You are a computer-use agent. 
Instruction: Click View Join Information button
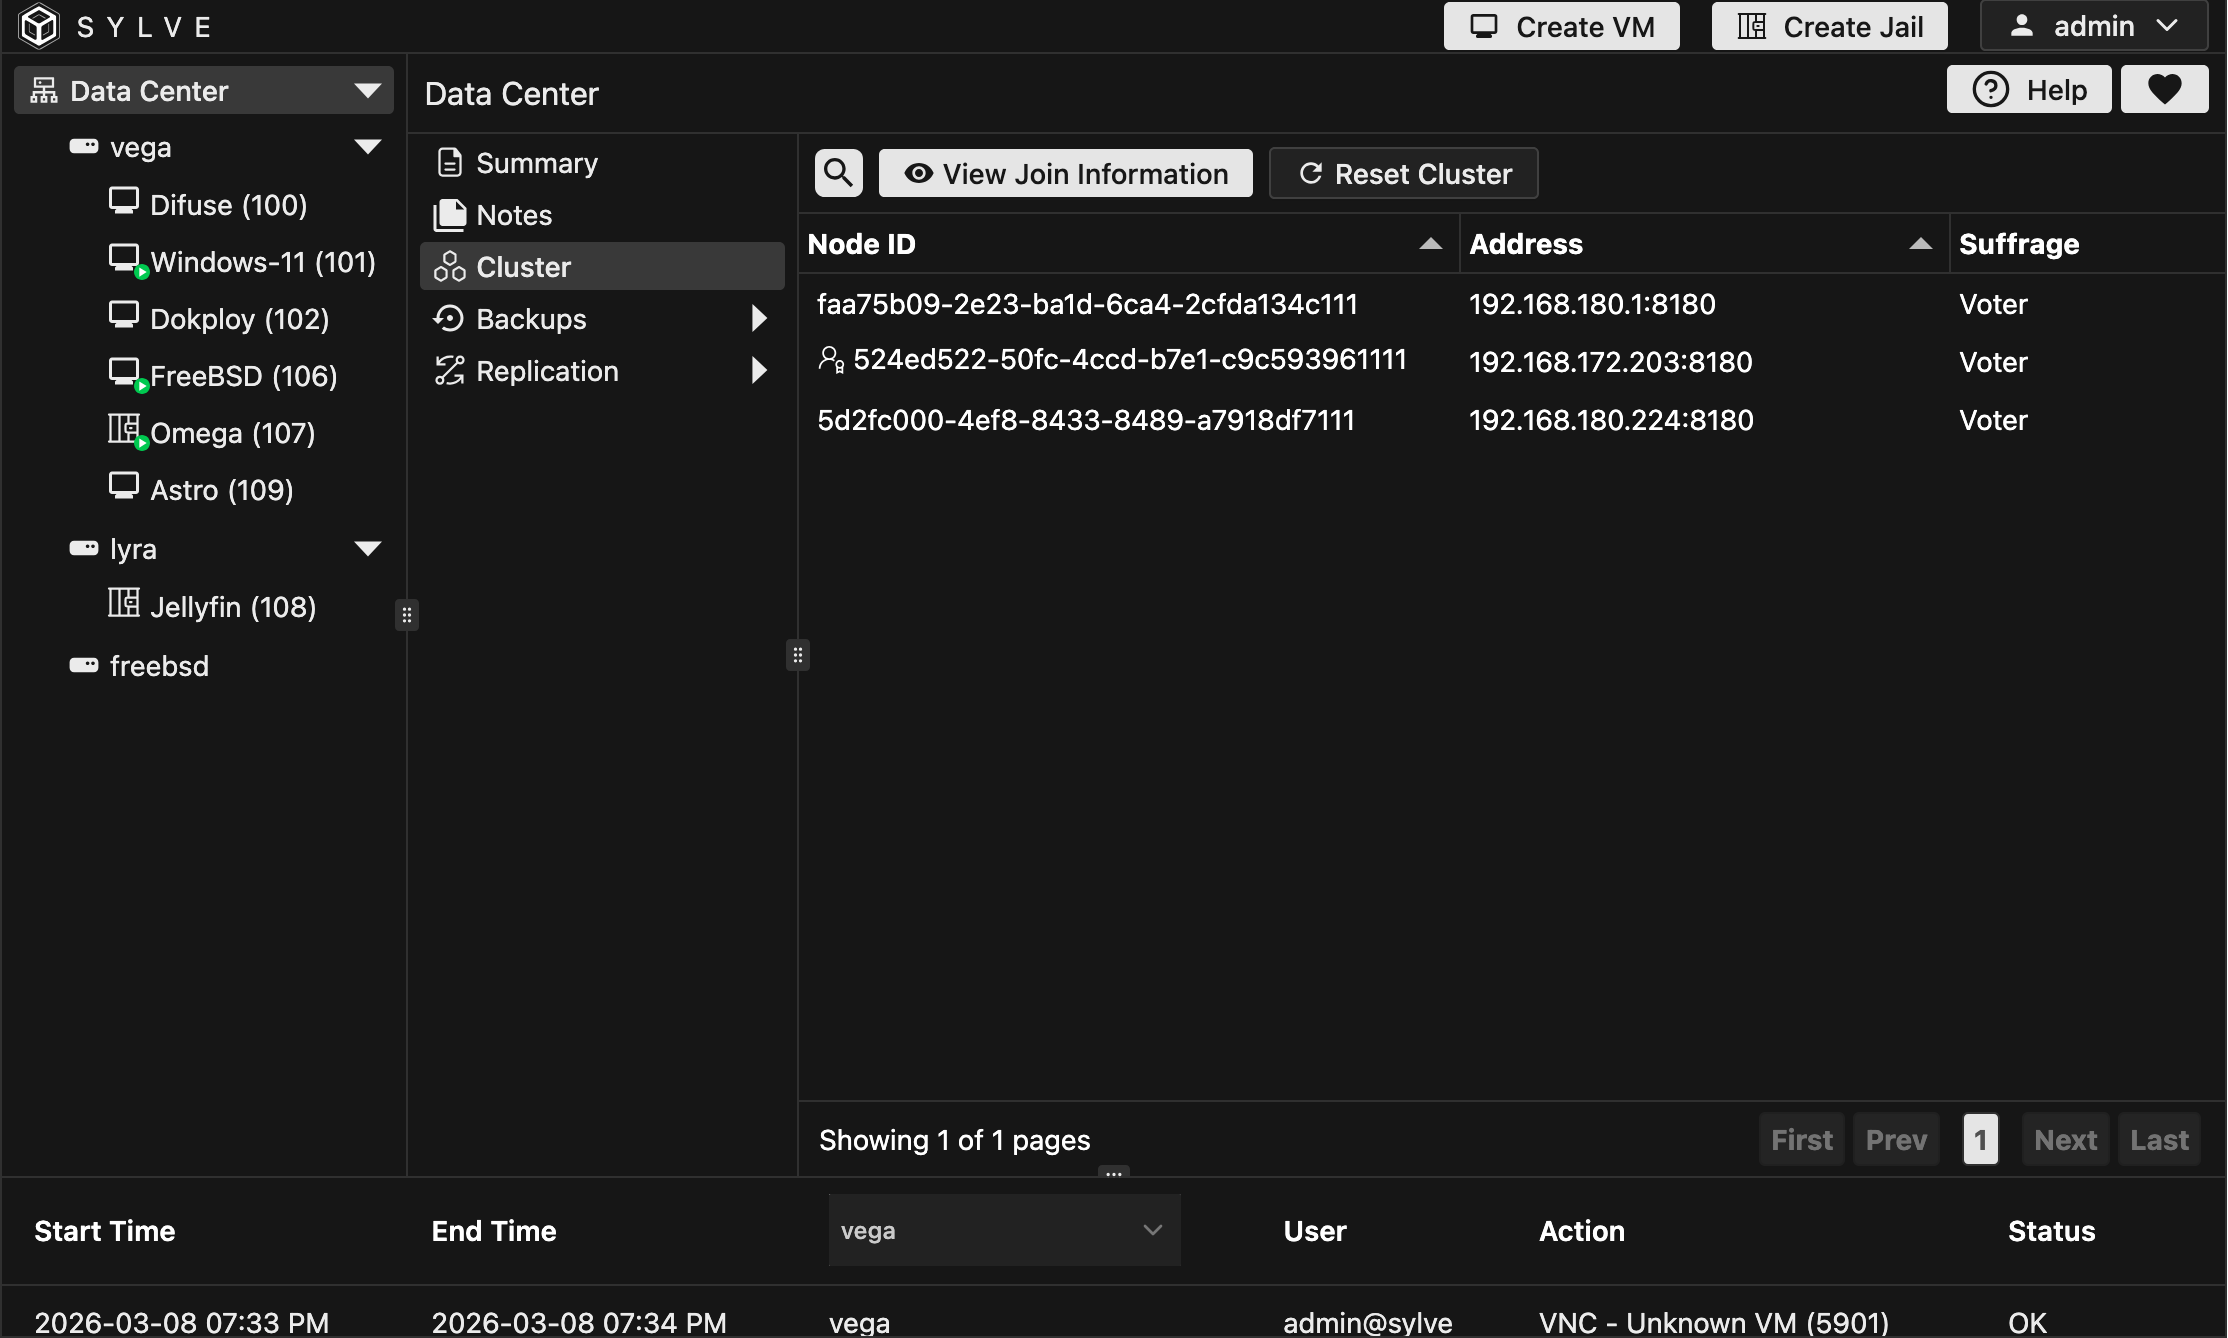pos(1065,173)
